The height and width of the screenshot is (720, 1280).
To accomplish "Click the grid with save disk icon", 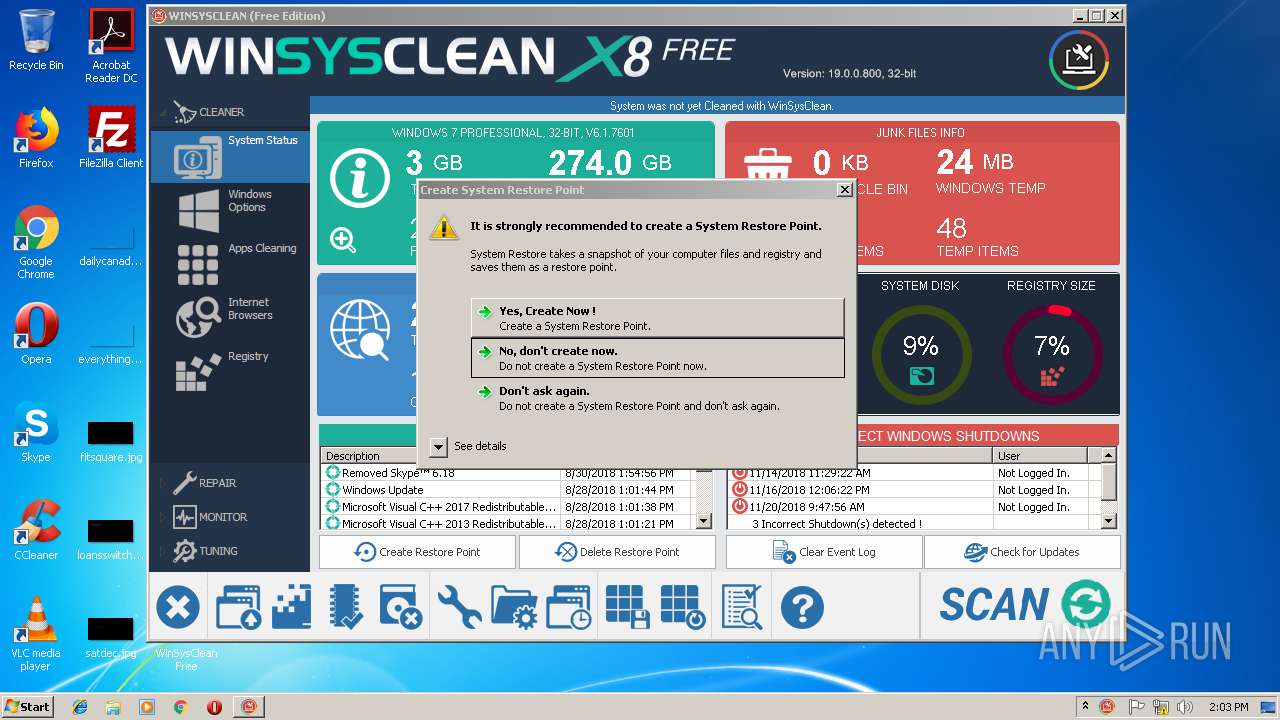I will pos(628,607).
